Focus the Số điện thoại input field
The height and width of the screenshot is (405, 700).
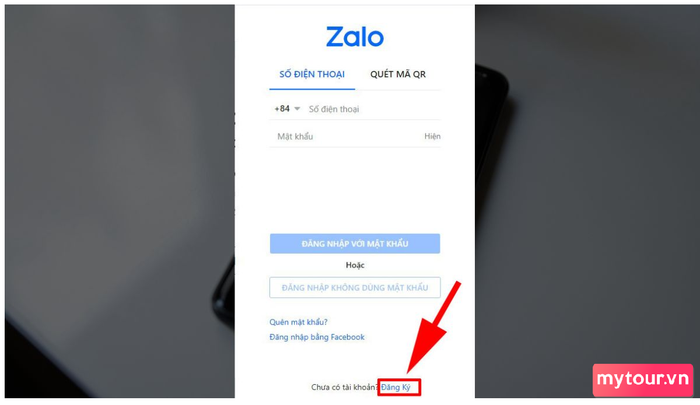tap(374, 109)
